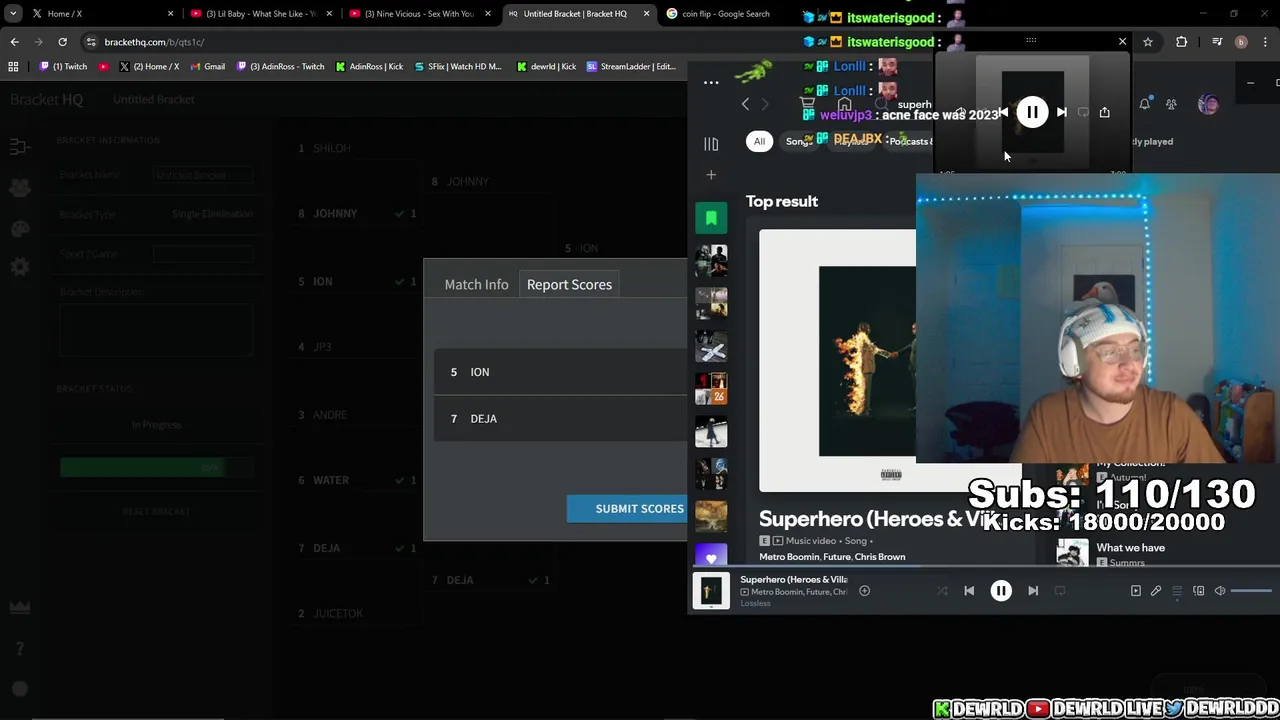Pause playback in the mini player popup
This screenshot has width=1280, height=720.
(1032, 112)
